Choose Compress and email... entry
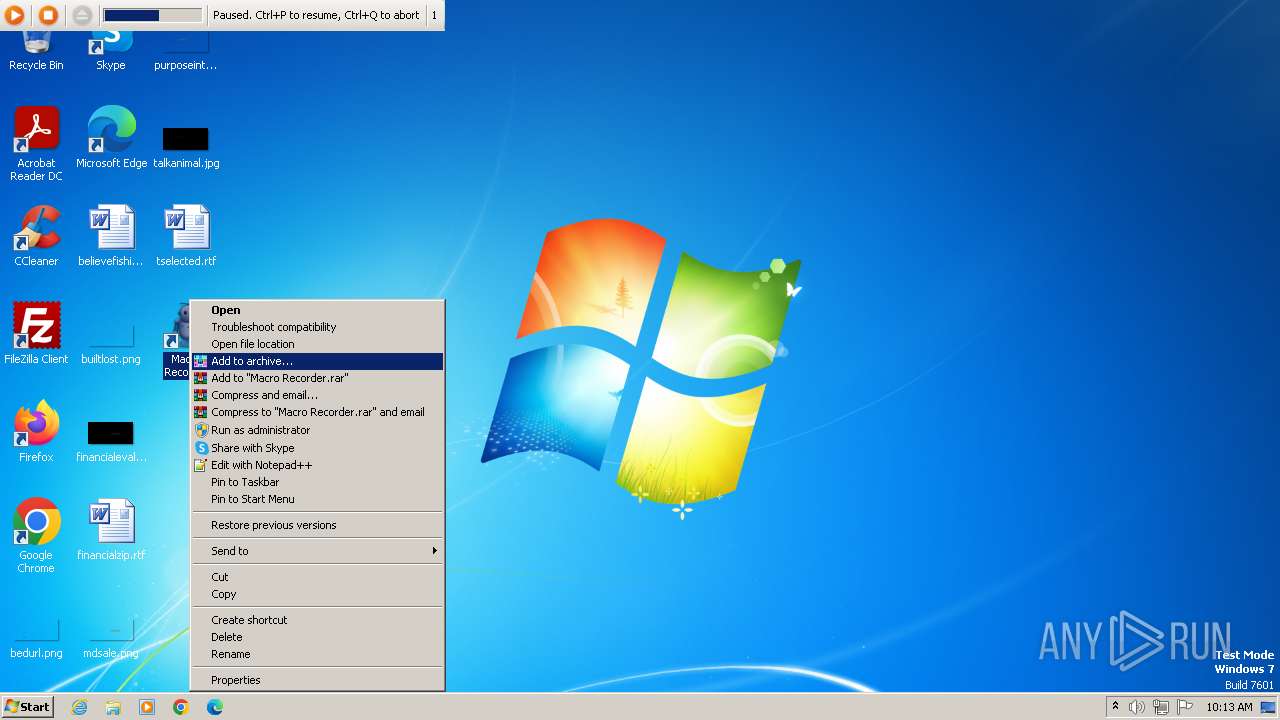Screen dimensions: 1280x720 coord(317,395)
